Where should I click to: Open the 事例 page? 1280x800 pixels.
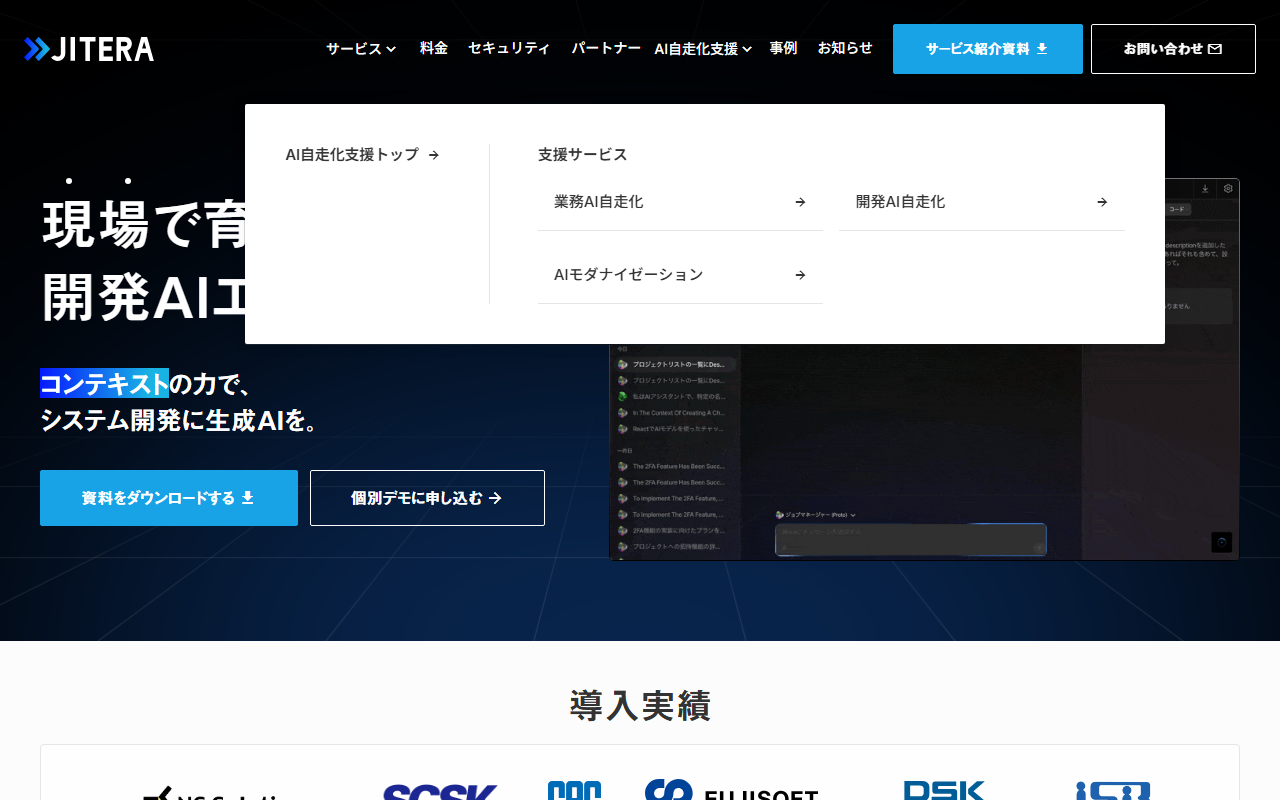coord(783,48)
